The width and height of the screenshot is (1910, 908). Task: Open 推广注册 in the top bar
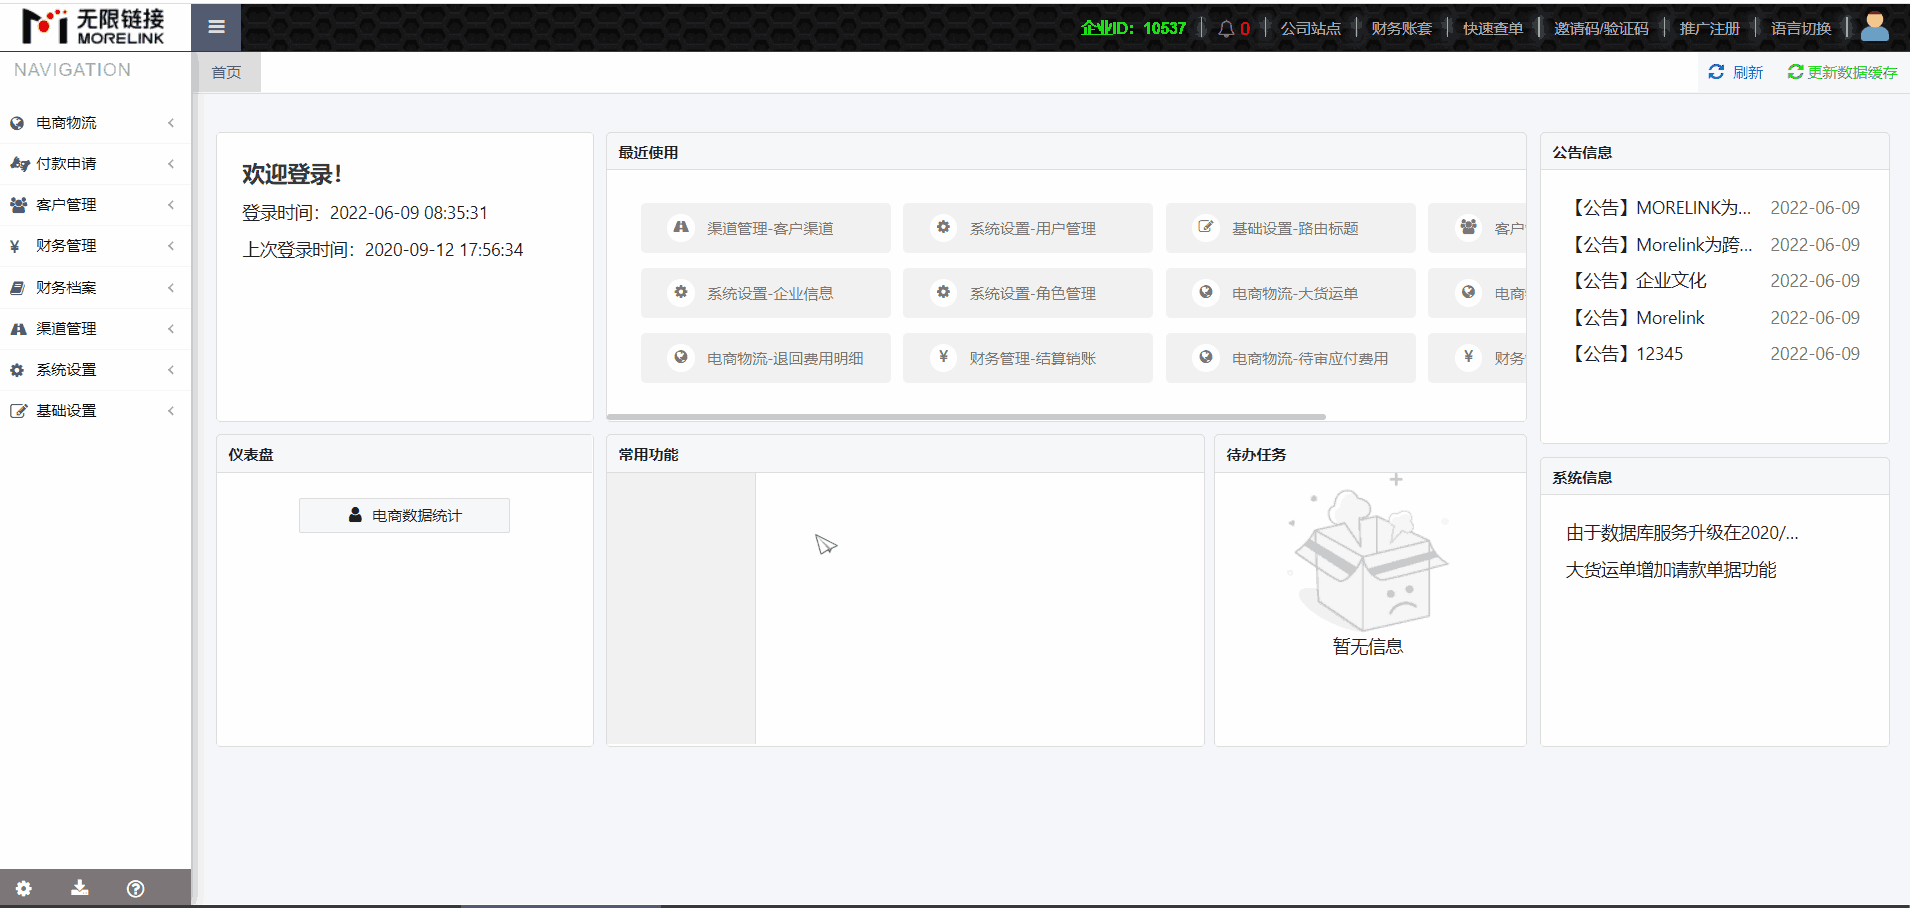(1710, 28)
